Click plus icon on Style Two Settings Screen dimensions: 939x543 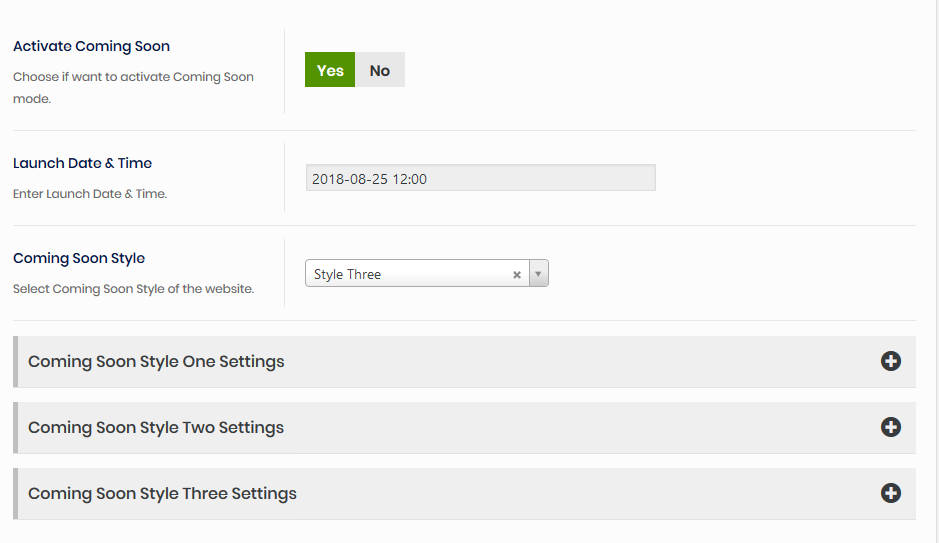890,427
